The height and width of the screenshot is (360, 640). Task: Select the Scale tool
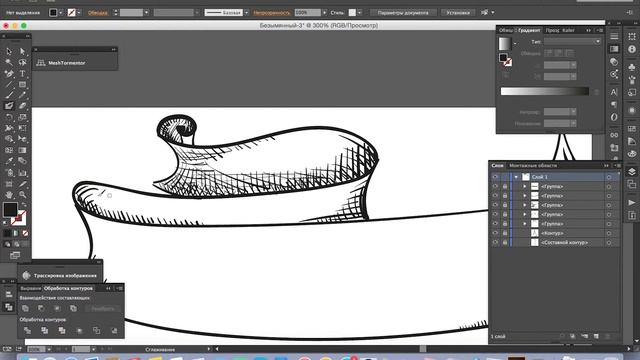tap(22, 117)
